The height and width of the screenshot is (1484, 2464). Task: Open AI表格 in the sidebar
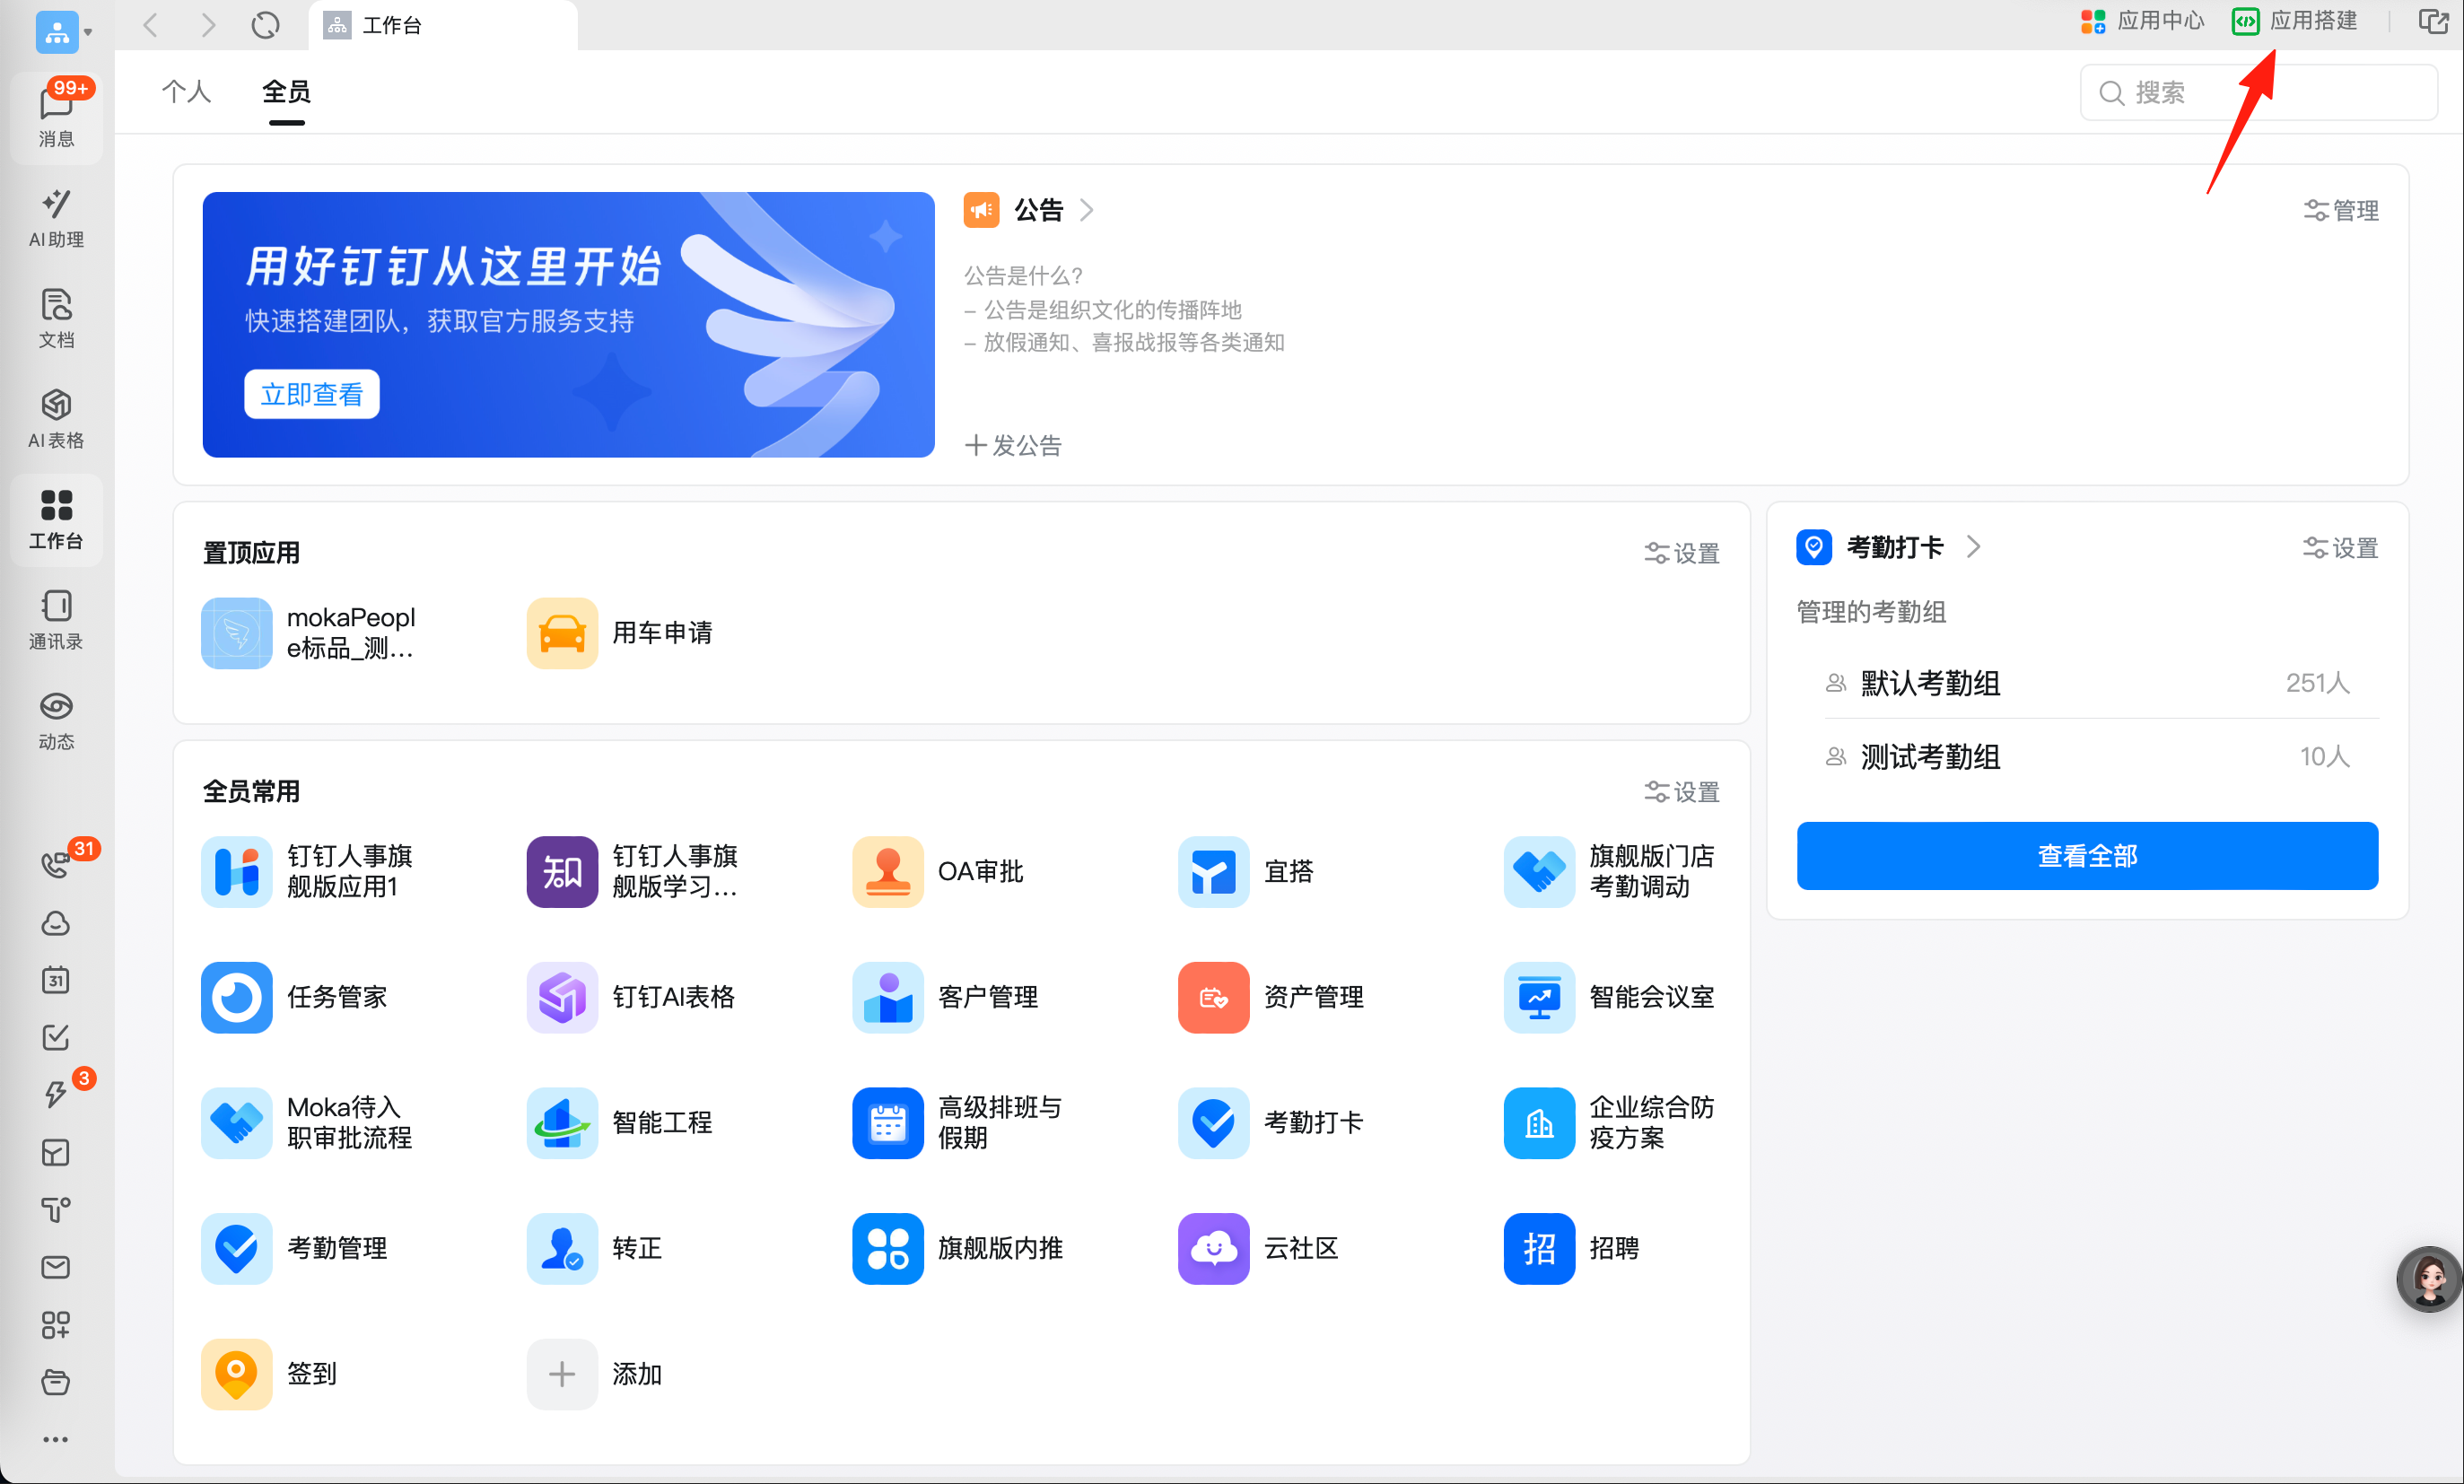pos(56,419)
